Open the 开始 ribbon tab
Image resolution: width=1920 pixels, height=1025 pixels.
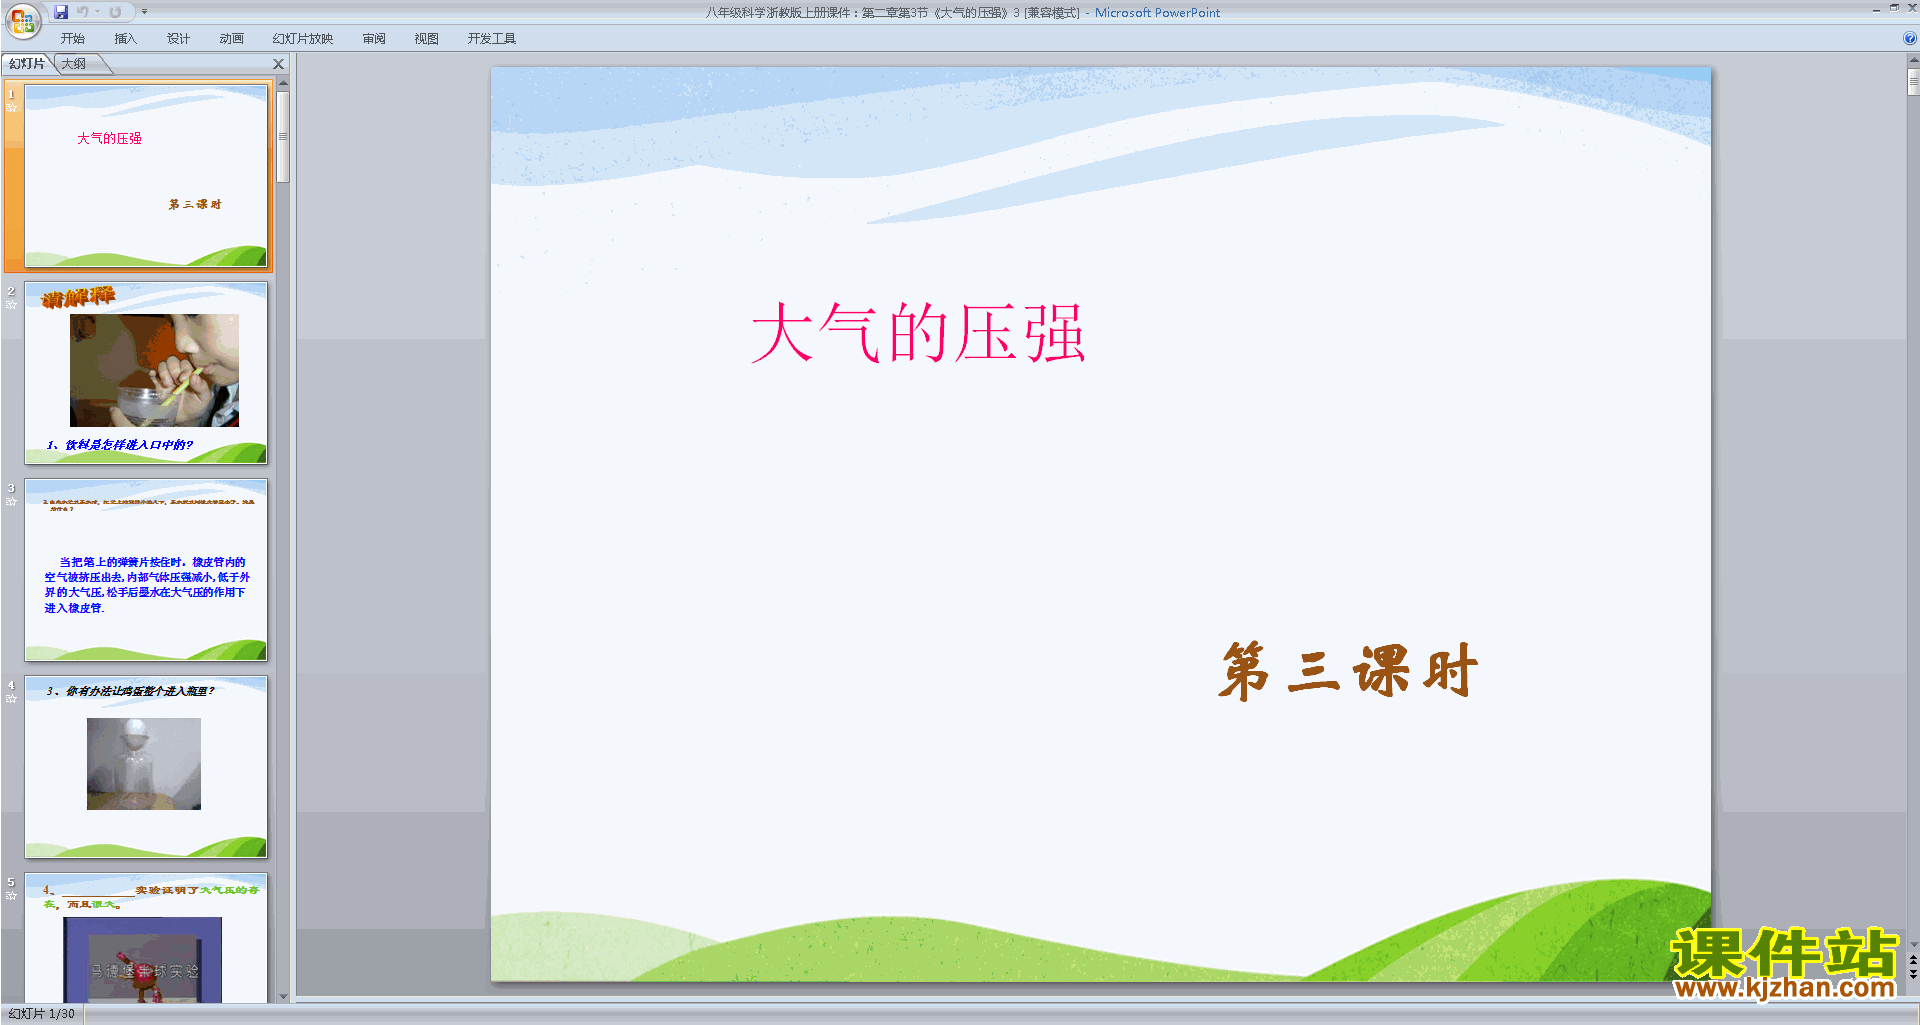(x=73, y=39)
